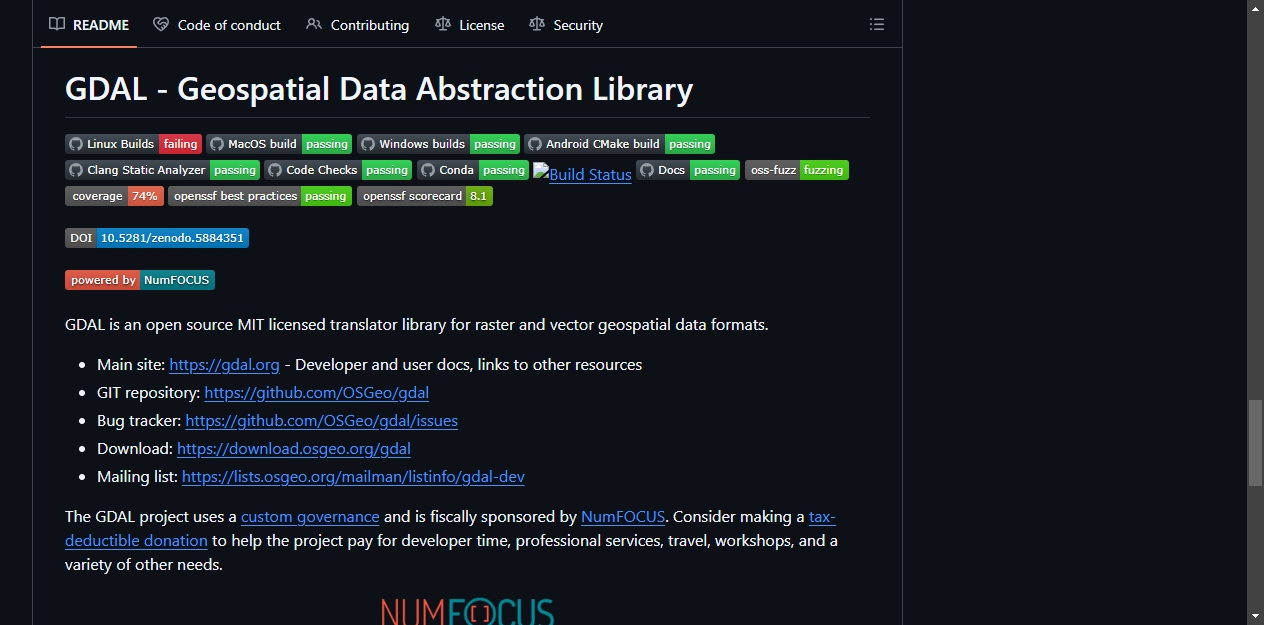Open the Contributing tab
Viewport: 1264px width, 625px height.
coord(357,25)
